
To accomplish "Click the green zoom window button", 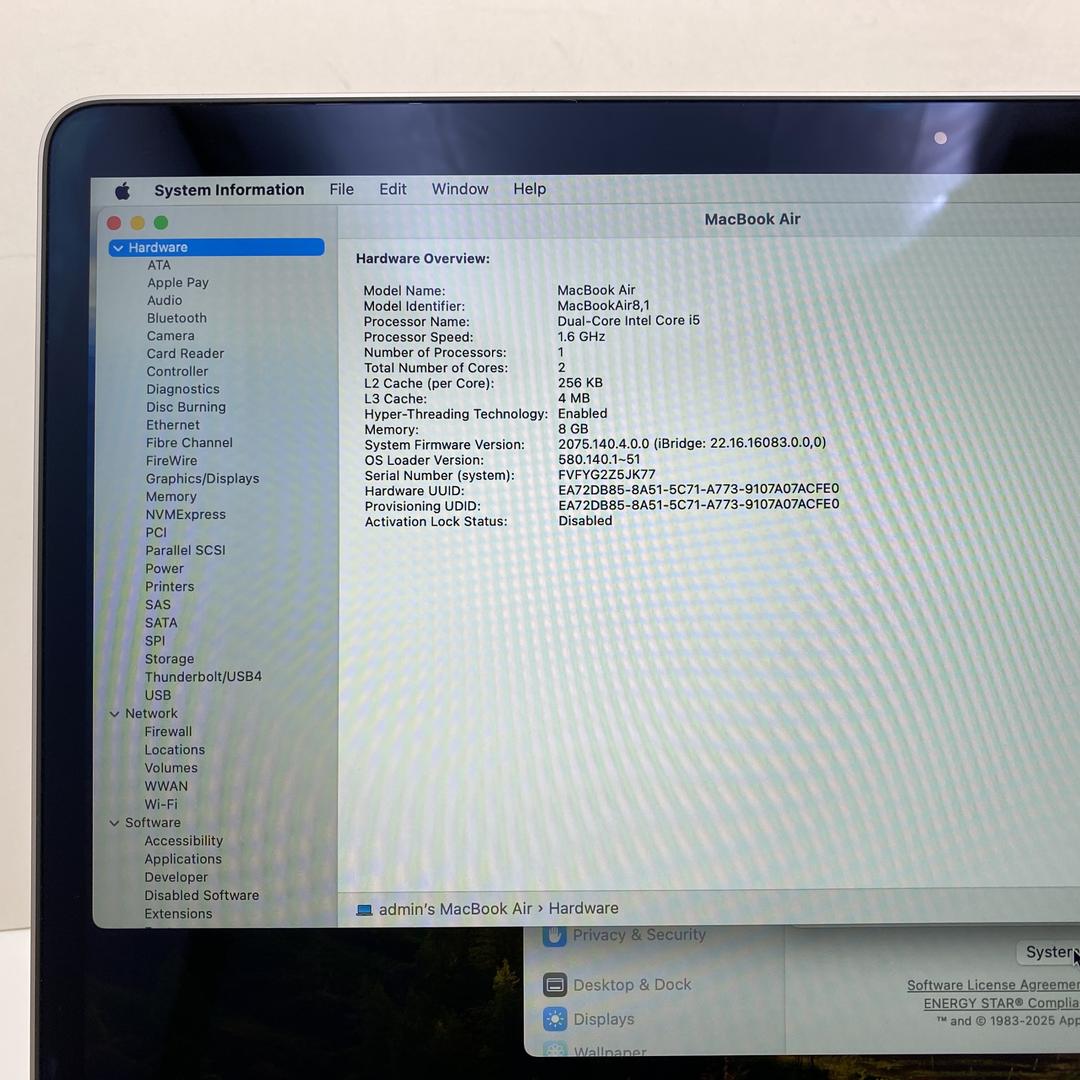I will click(161, 222).
